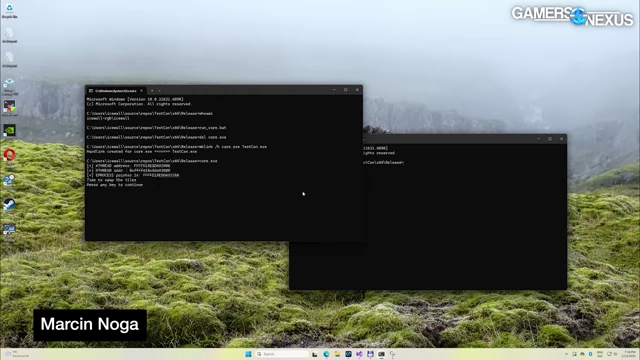Open Microsoft Edge from the taskbar

pos(326,354)
